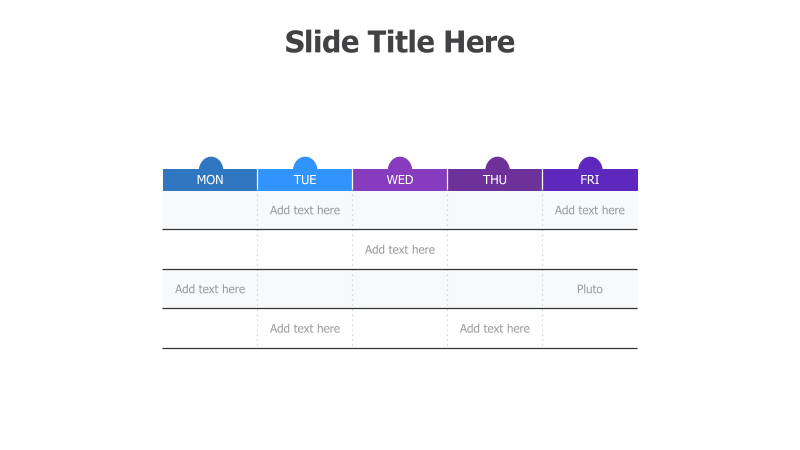Click the Pluto cell under FRI
The height and width of the screenshot is (450, 800).
pos(590,289)
